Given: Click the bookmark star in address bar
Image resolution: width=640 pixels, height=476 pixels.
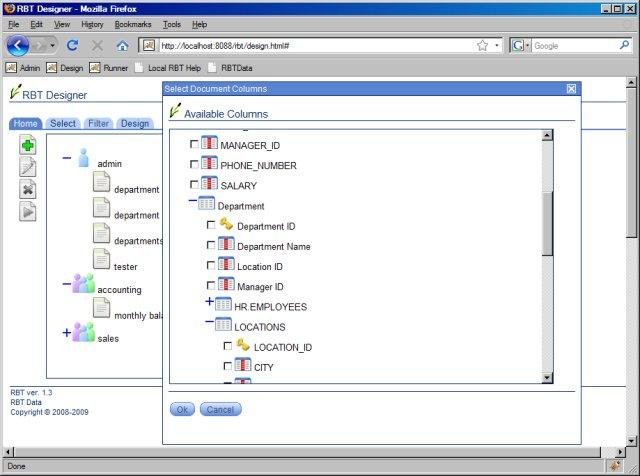Looking at the screenshot, I should [x=482, y=45].
